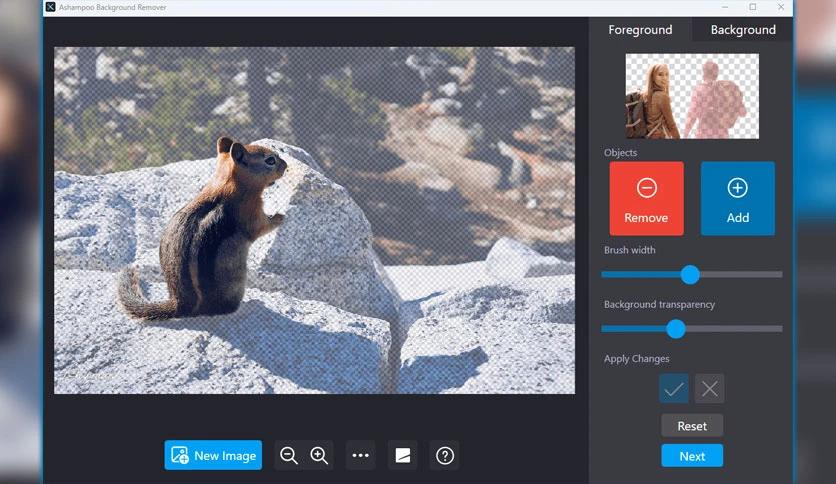Select the blue Add objects tool
The image size is (836, 484).
(738, 198)
